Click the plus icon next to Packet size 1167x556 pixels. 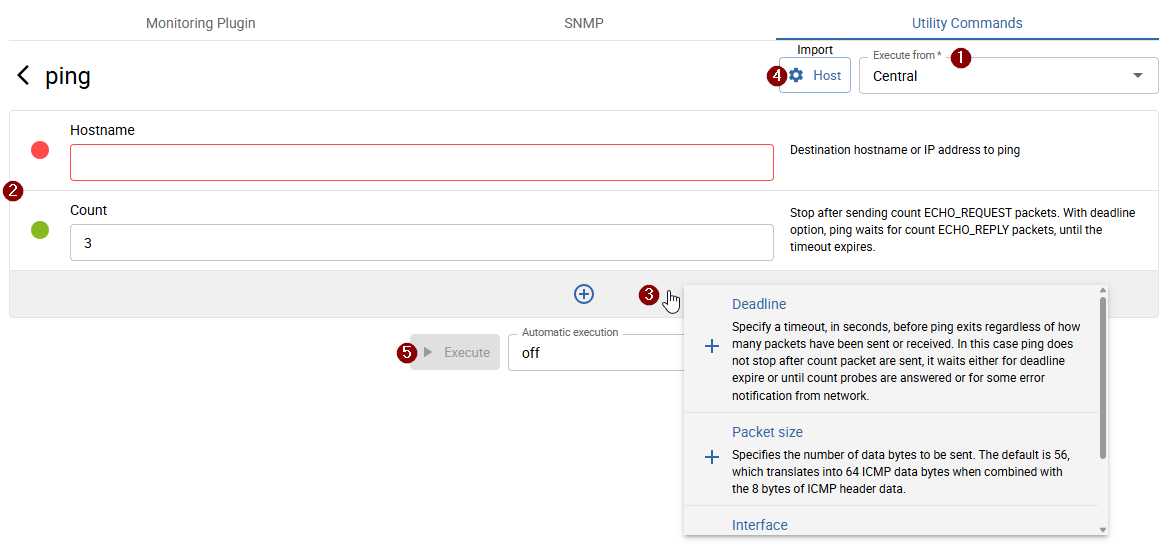tap(712, 457)
